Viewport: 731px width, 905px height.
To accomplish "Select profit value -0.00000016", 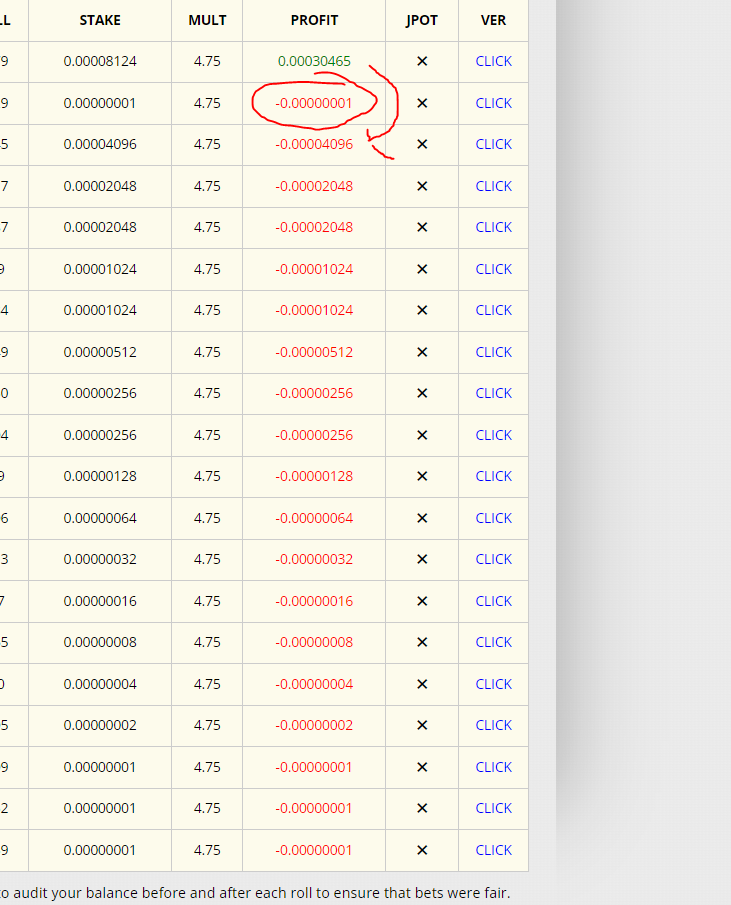I will click(x=314, y=601).
